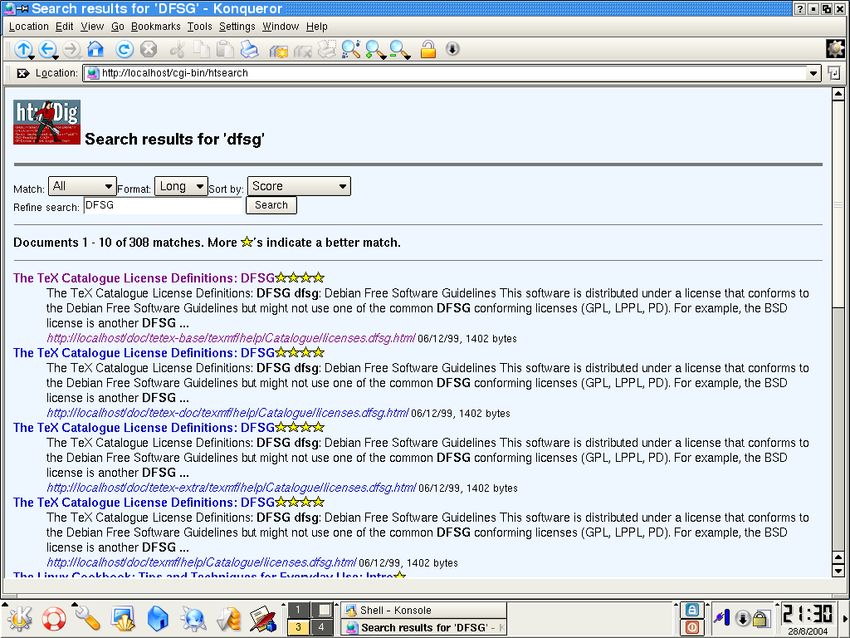
Task: Open the Settings menu
Action: pos(237,26)
